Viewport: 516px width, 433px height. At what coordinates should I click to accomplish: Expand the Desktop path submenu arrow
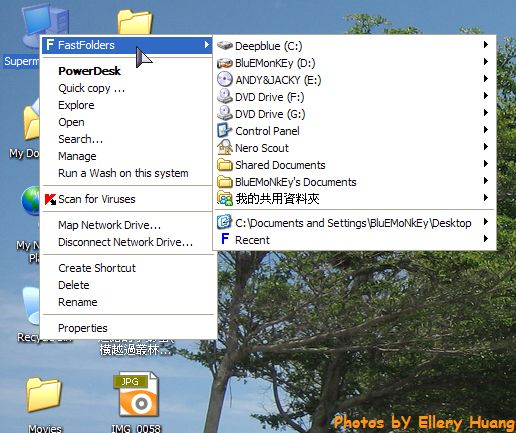pyautogui.click(x=486, y=221)
